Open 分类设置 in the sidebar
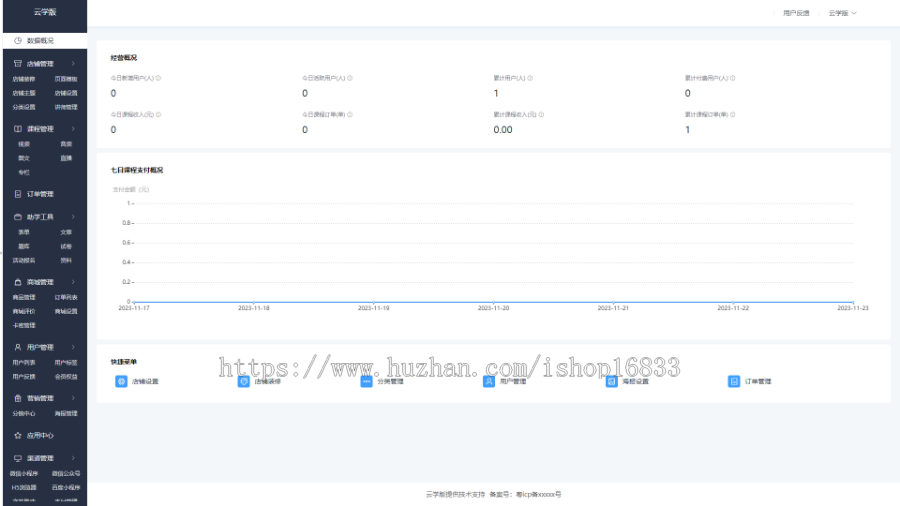 [x=24, y=107]
